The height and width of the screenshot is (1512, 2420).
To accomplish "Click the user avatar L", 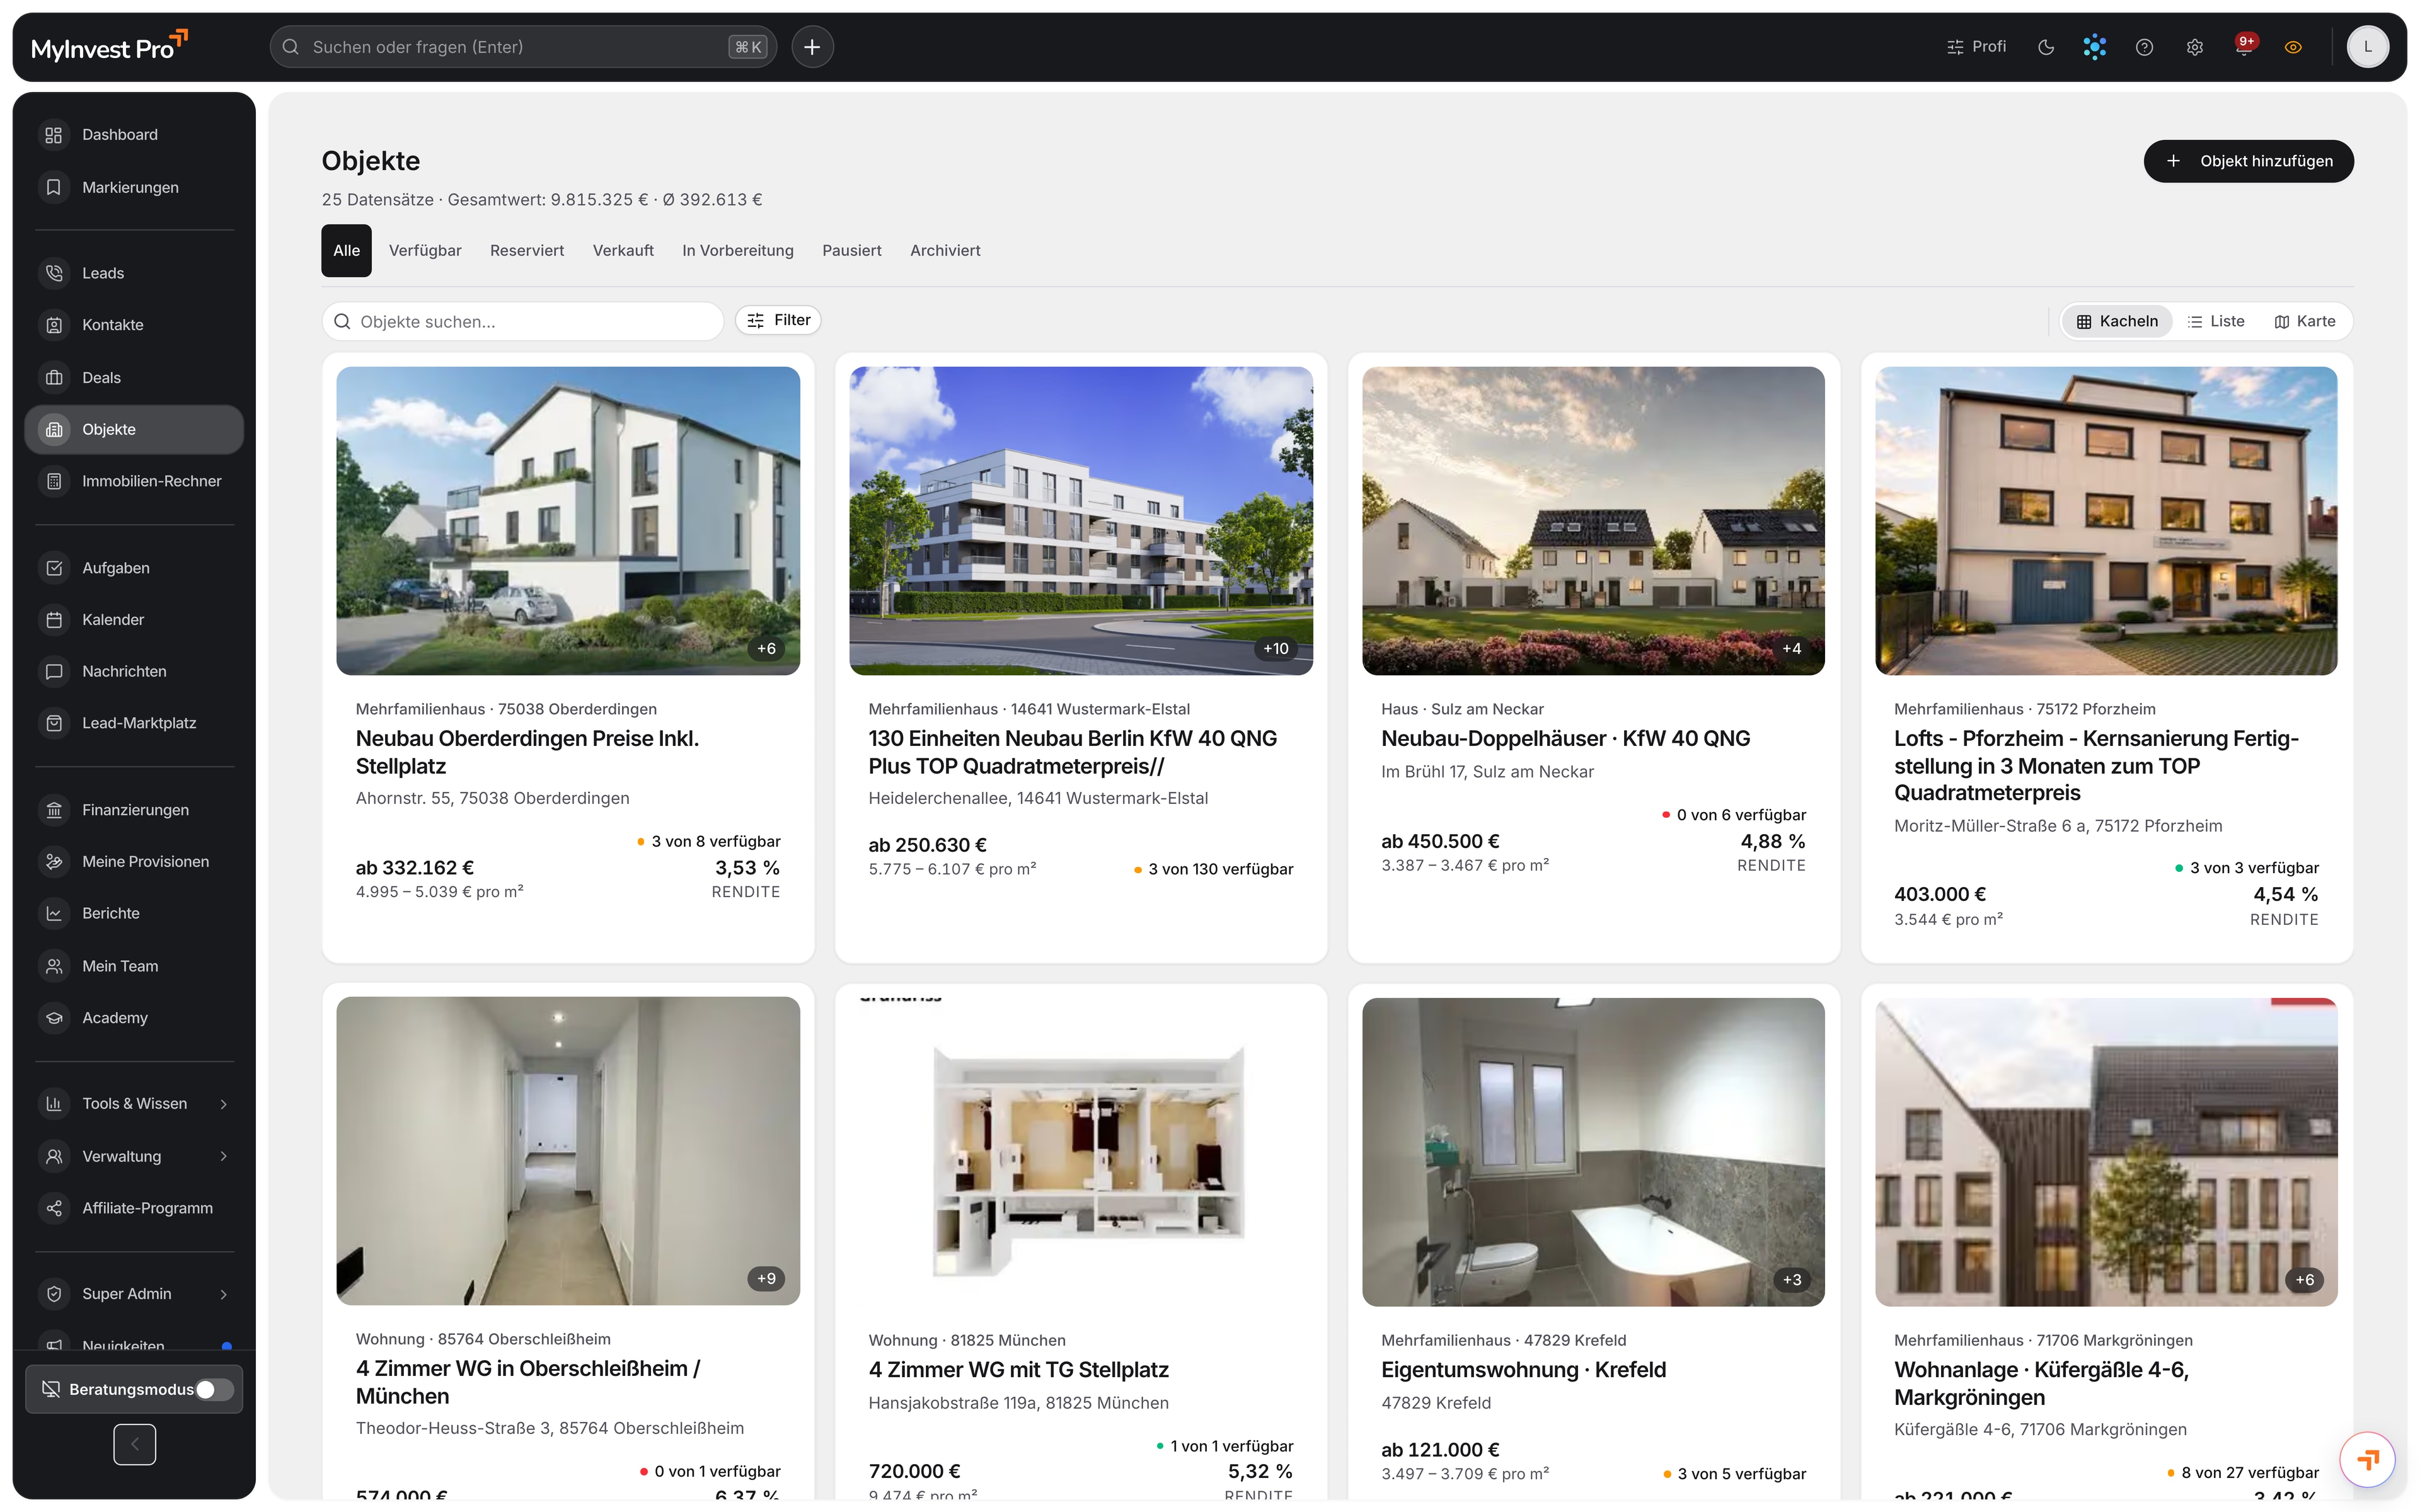I will [2367, 47].
